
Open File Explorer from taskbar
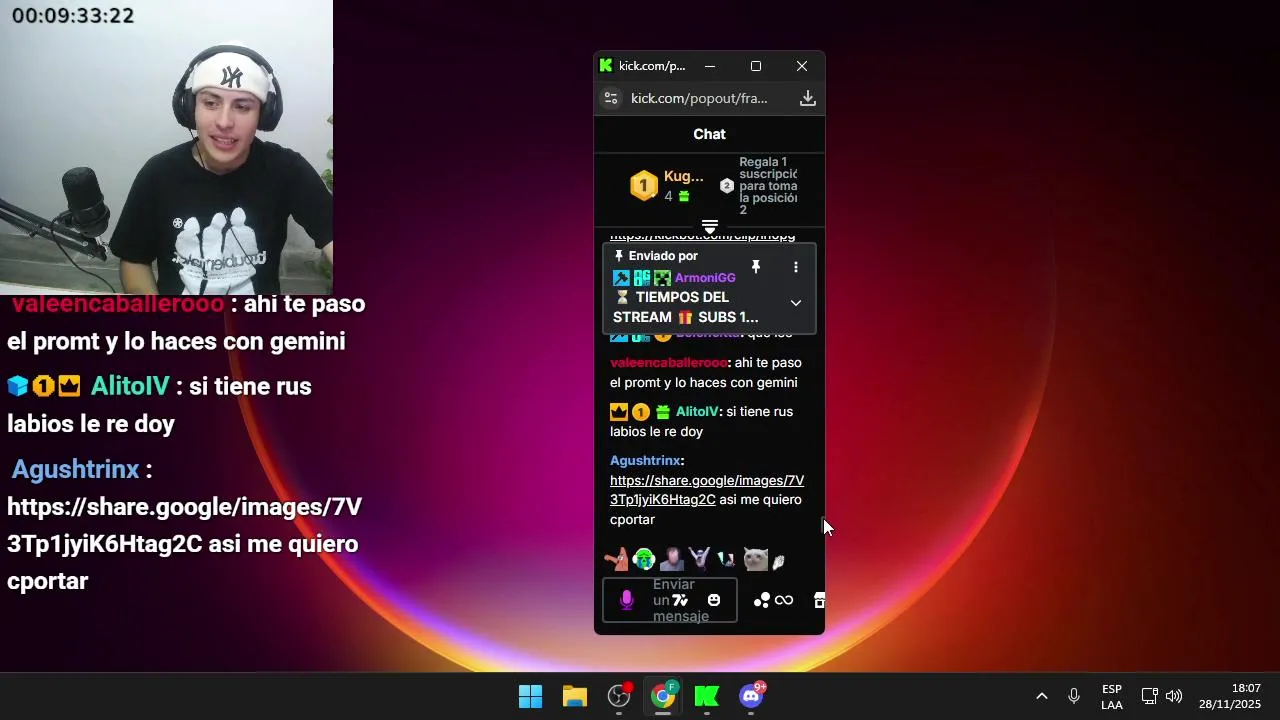tap(575, 696)
